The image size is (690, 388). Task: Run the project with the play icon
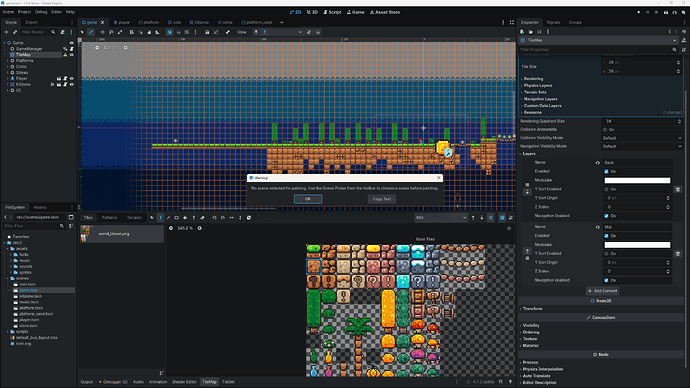pos(639,12)
